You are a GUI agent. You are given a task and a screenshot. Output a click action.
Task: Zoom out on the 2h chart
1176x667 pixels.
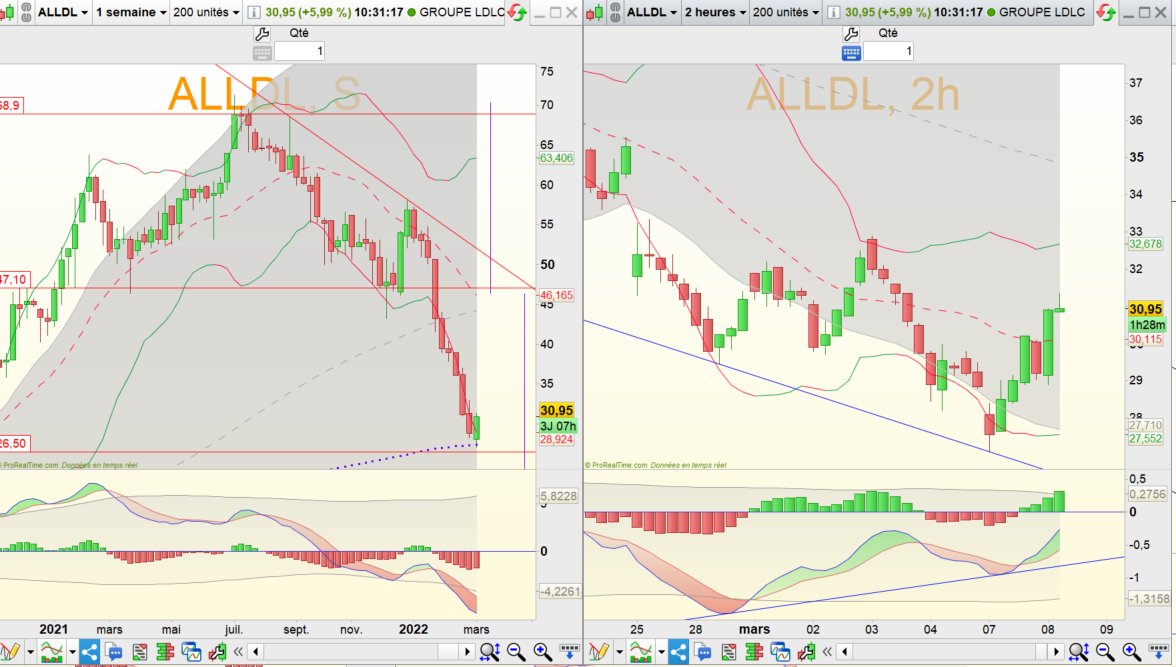(x=1105, y=651)
